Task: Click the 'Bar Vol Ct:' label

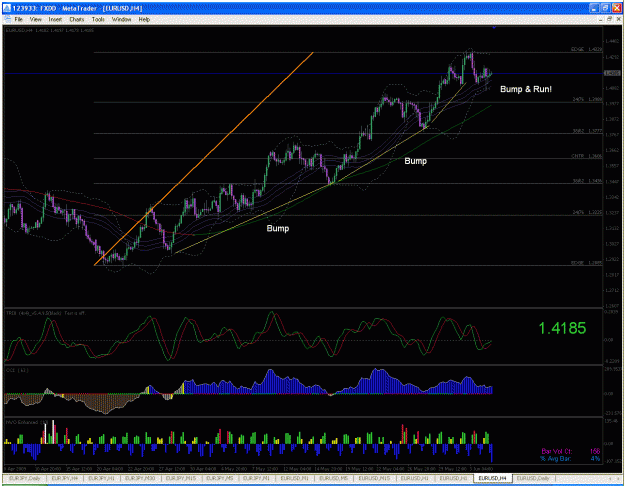Action: (x=556, y=451)
